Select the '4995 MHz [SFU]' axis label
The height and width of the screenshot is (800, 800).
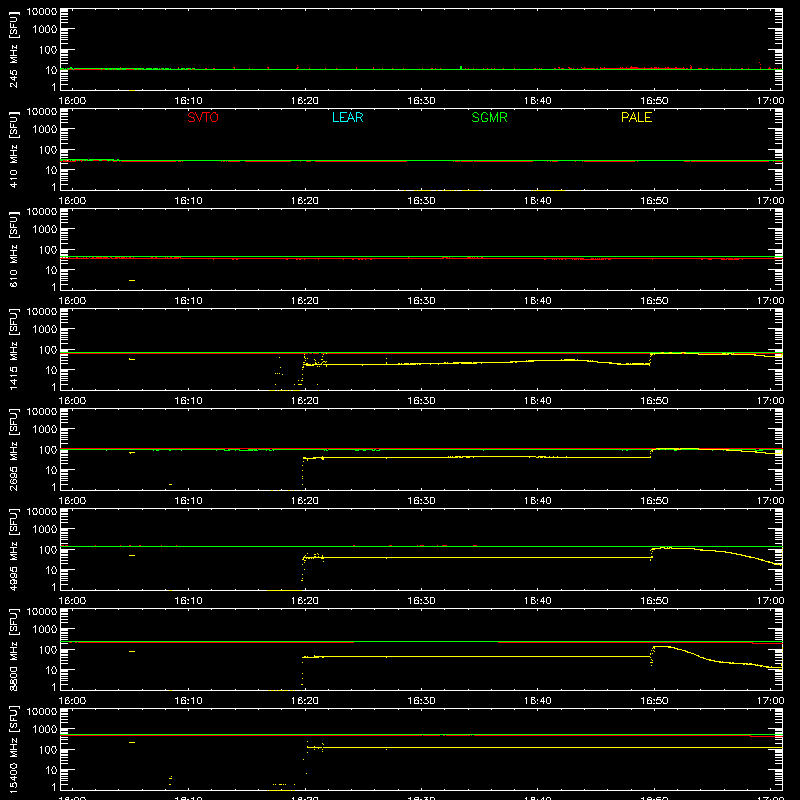point(14,550)
